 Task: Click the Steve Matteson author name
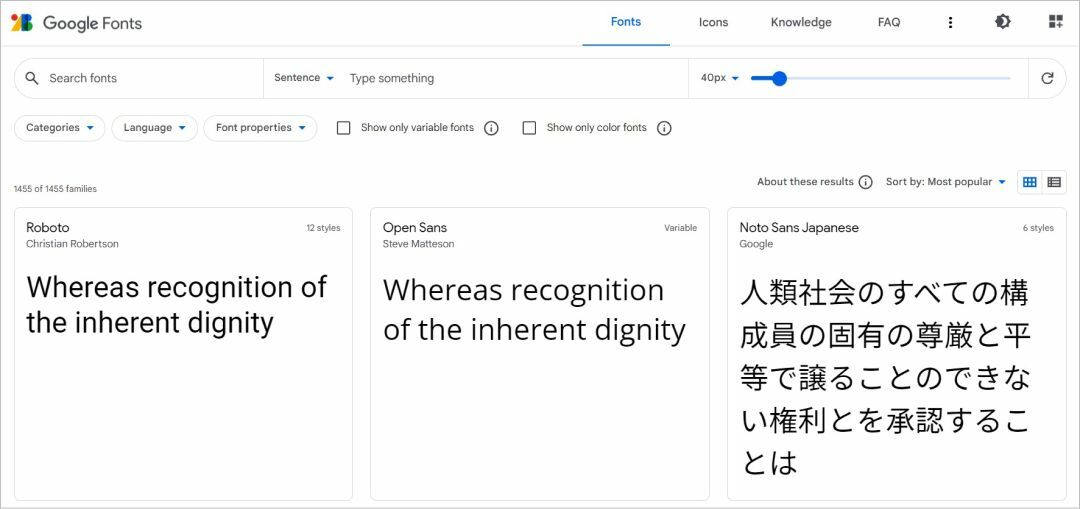[x=419, y=244]
